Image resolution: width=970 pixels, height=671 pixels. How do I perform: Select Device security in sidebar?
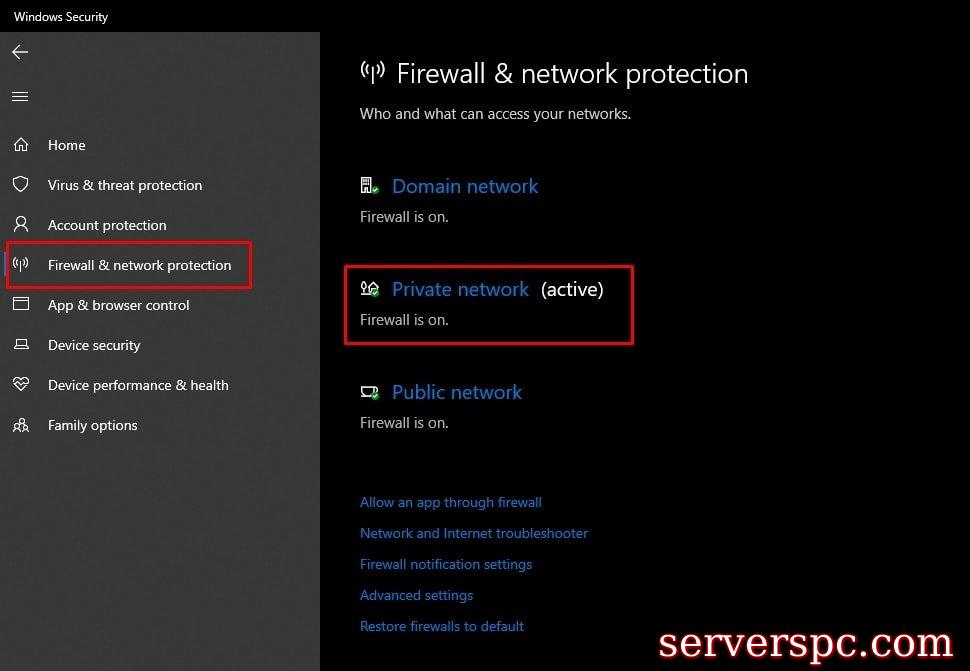coord(94,345)
